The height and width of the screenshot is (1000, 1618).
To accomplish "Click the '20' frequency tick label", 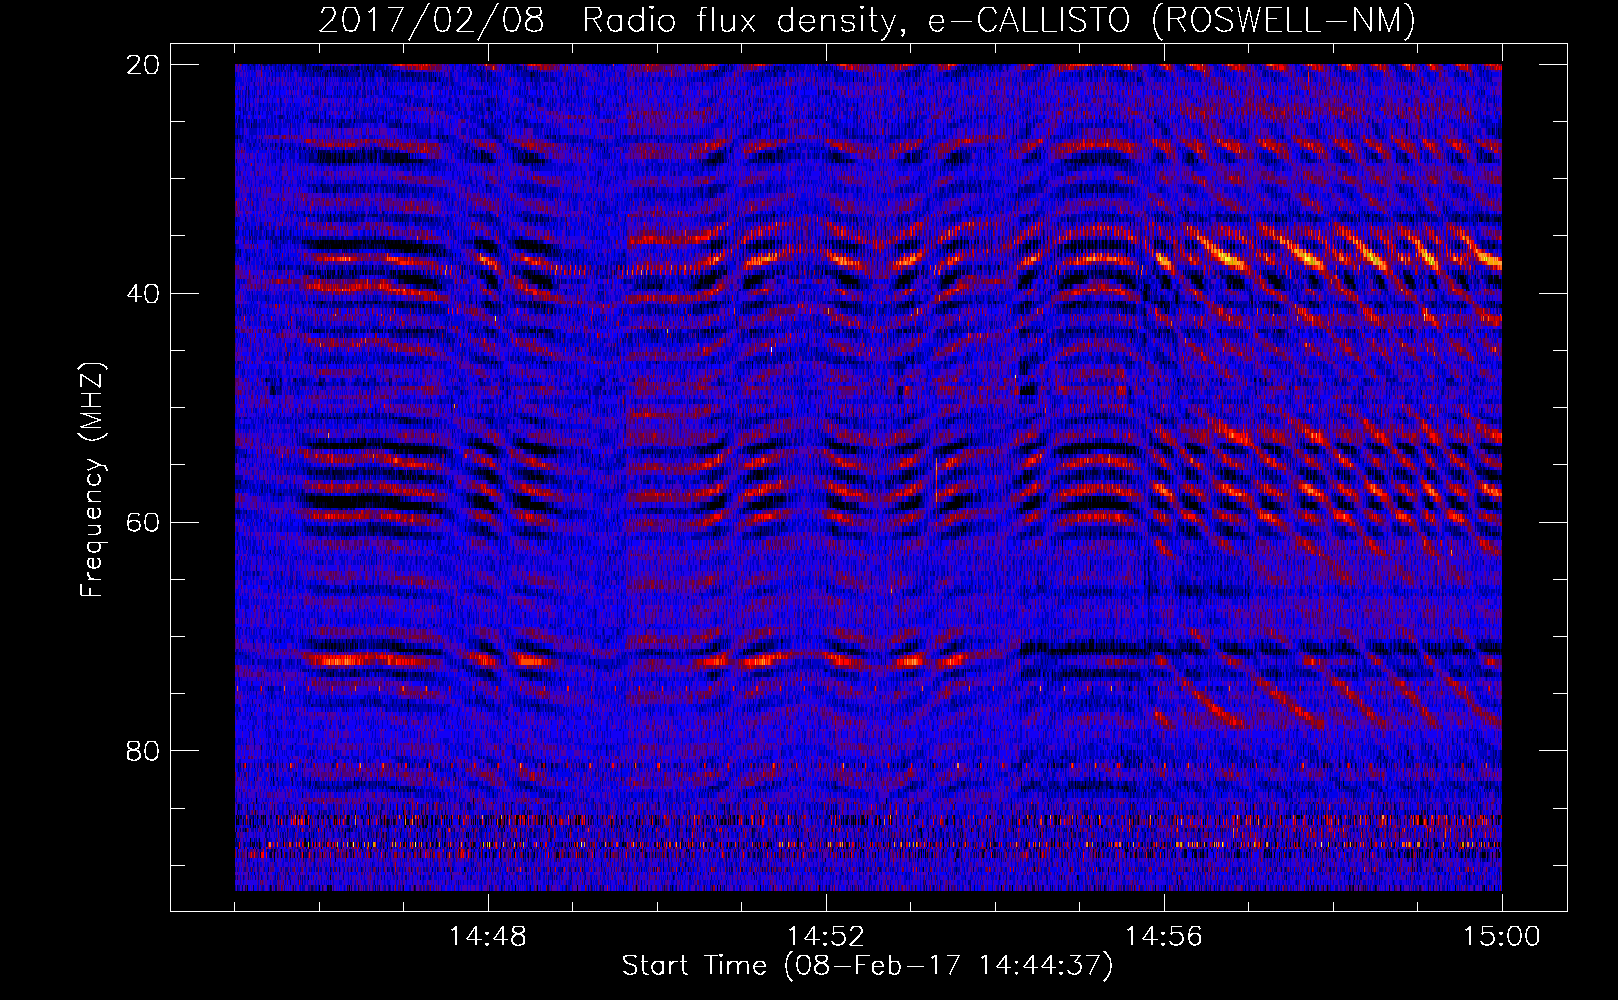I will click(x=144, y=65).
